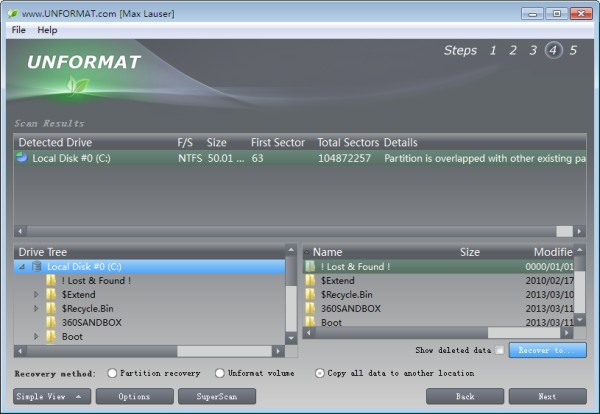Sort by First Sector column header
The image size is (600, 414).
tap(278, 142)
